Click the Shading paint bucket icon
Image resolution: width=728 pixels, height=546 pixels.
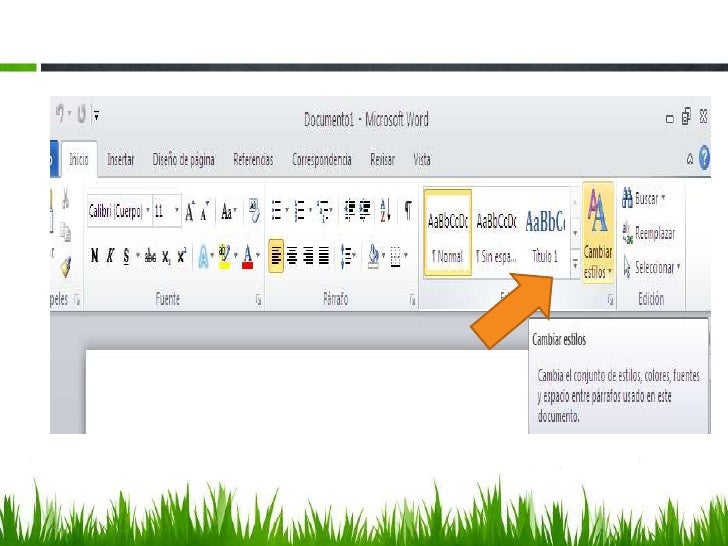click(374, 256)
